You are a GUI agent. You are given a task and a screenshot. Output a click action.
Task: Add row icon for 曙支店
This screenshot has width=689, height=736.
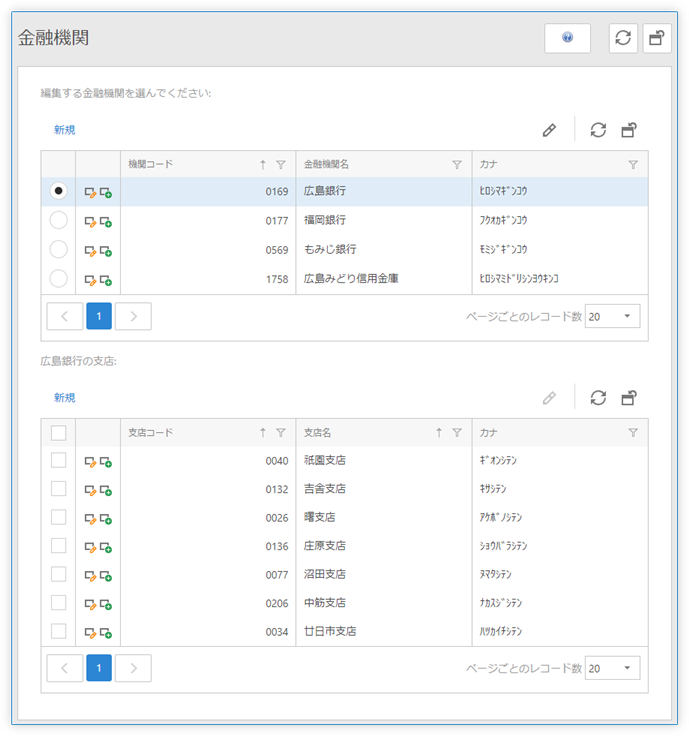[x=106, y=519]
